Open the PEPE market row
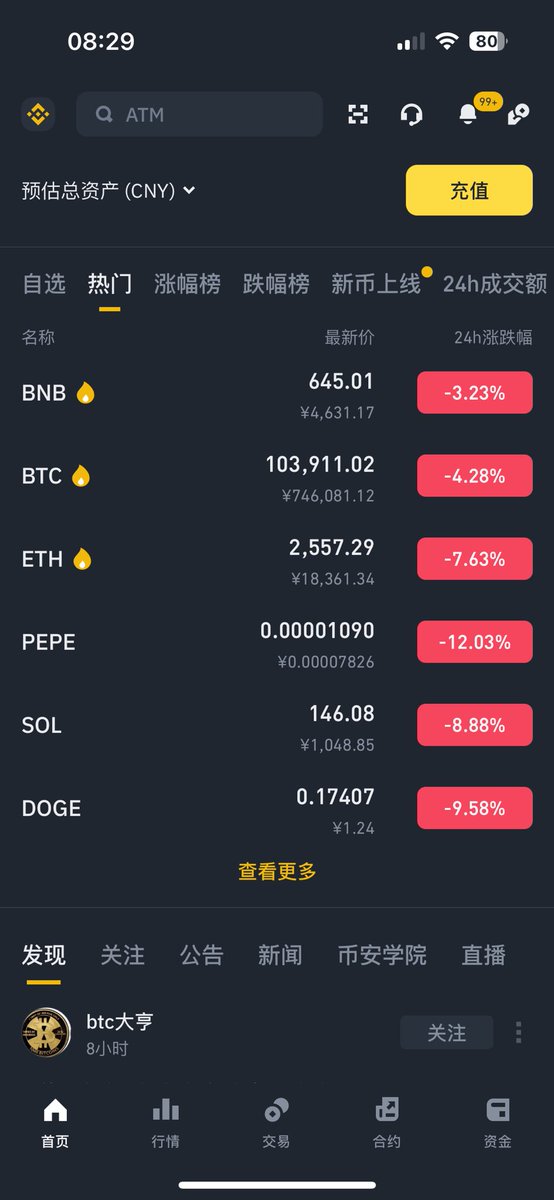The image size is (554, 1200). (x=277, y=642)
